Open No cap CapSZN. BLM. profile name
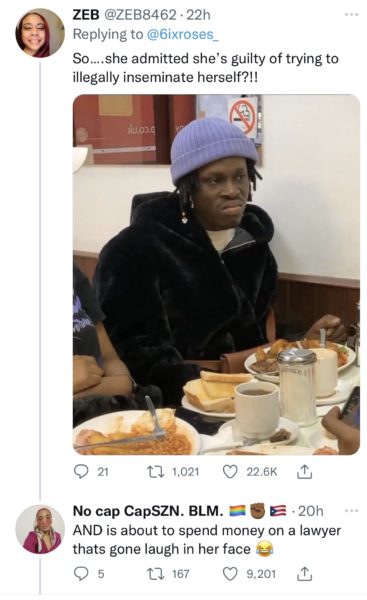This screenshot has height=600, width=367. 148,511
